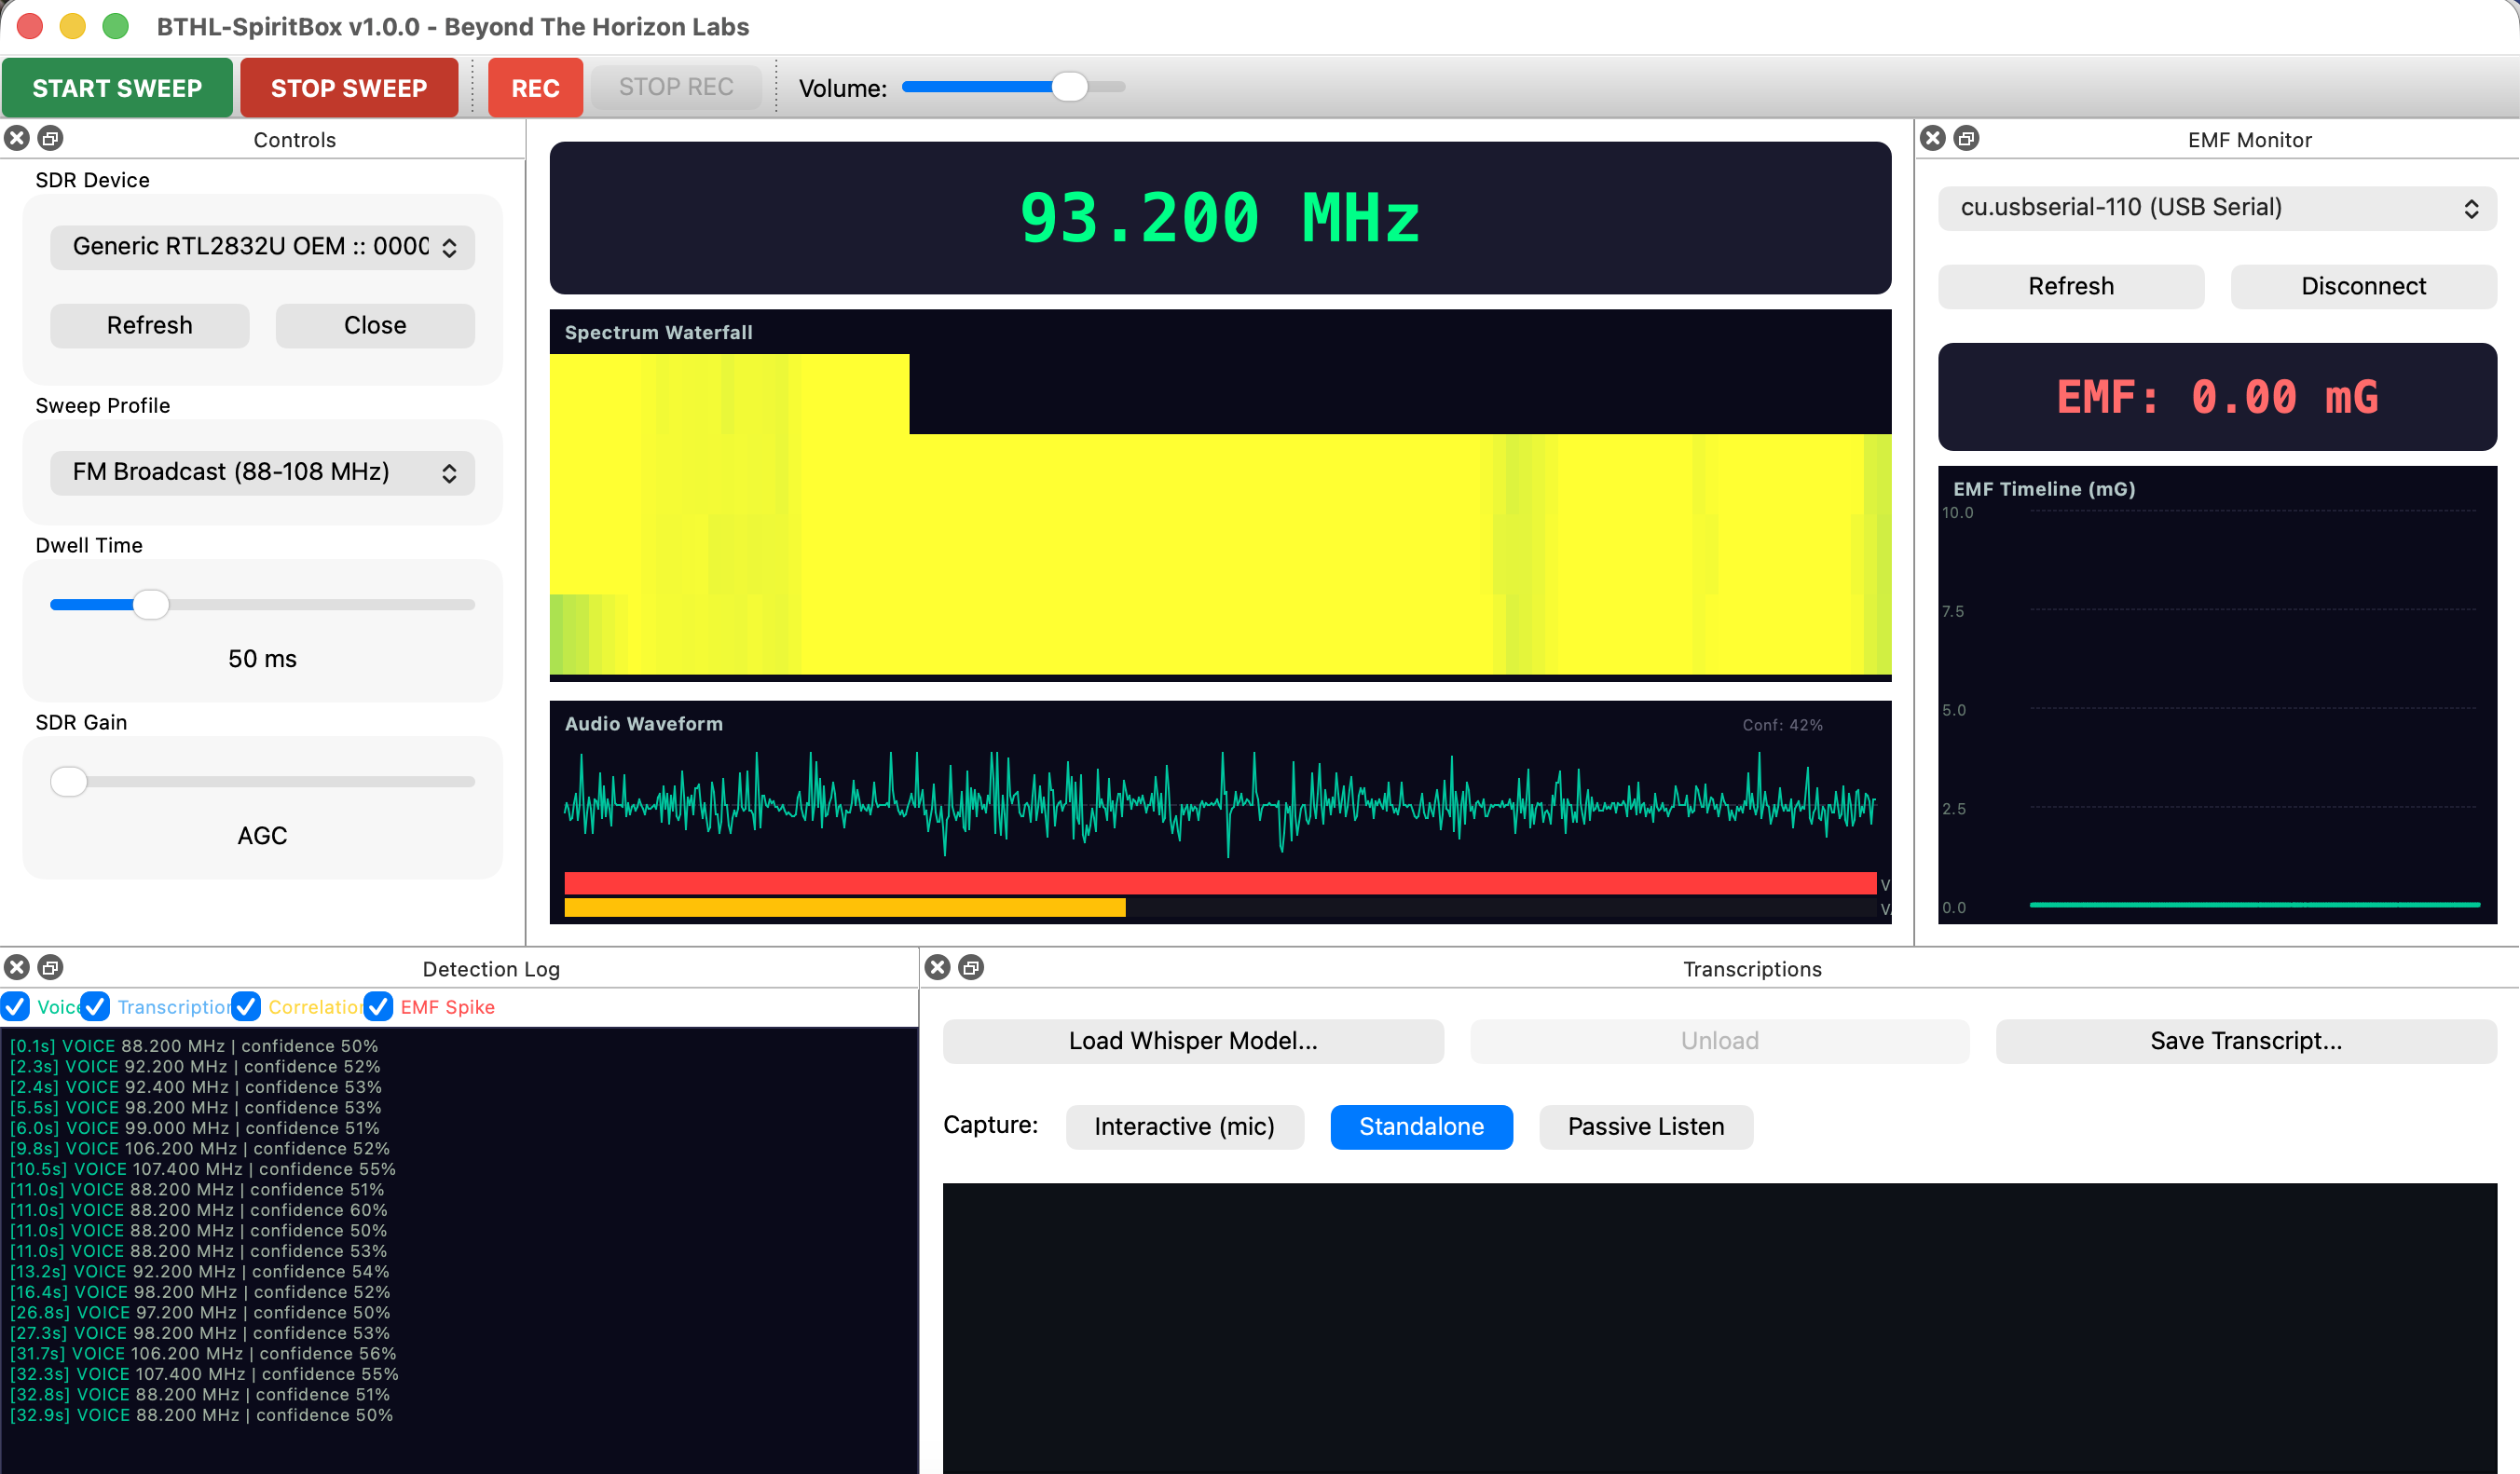Float the Detection Log dock panel
2520x1474 pixels.
50,967
